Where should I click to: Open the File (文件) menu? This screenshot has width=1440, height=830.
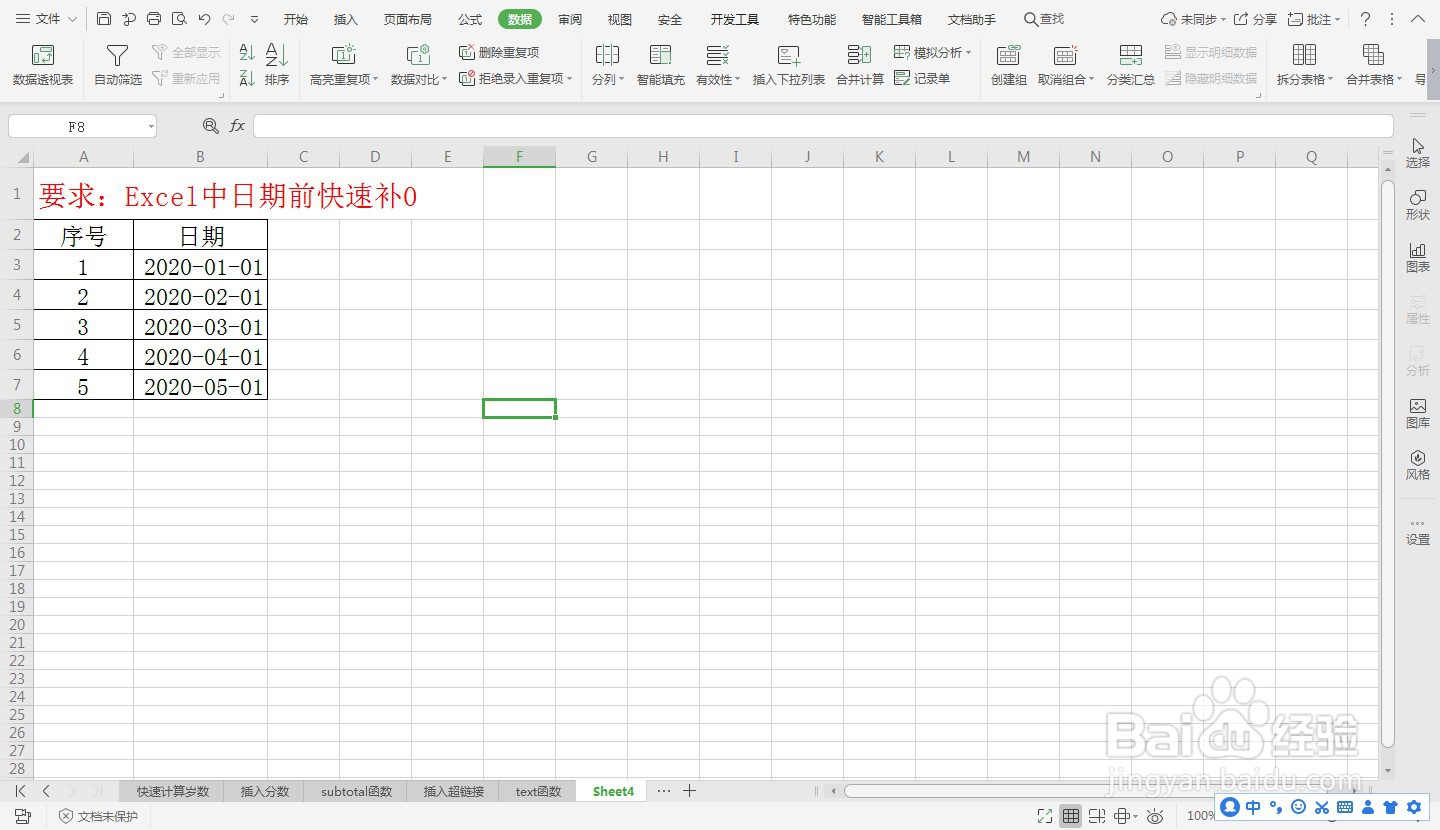pyautogui.click(x=46, y=19)
